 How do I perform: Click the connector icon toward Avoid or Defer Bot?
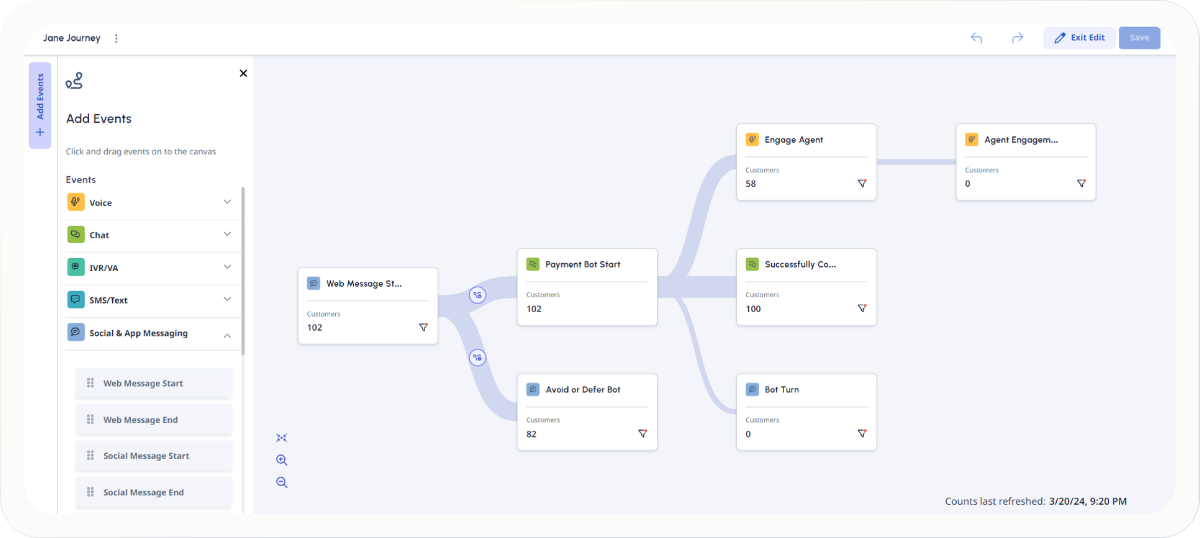478,357
